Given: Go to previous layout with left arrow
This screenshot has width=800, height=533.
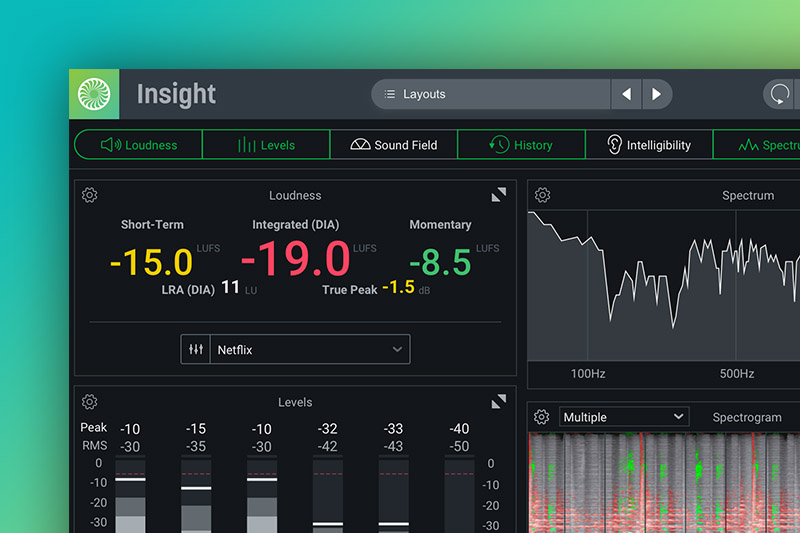Looking at the screenshot, I should point(626,94).
